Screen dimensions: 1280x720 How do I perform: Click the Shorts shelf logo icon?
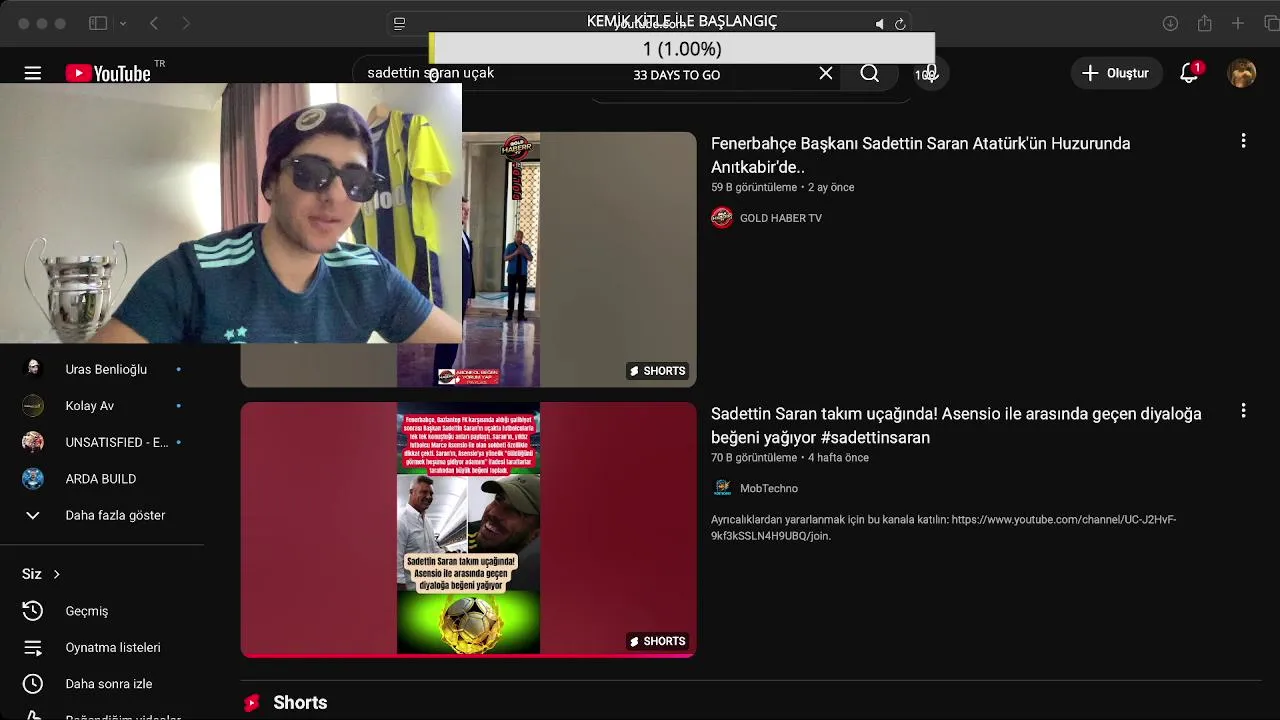[x=252, y=703]
